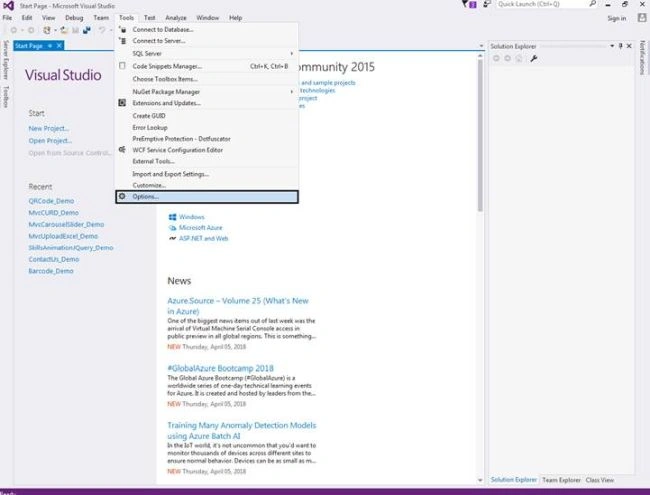Open the Server Explorer side tab
Image resolution: width=650 pixels, height=495 pixels.
click(5, 60)
